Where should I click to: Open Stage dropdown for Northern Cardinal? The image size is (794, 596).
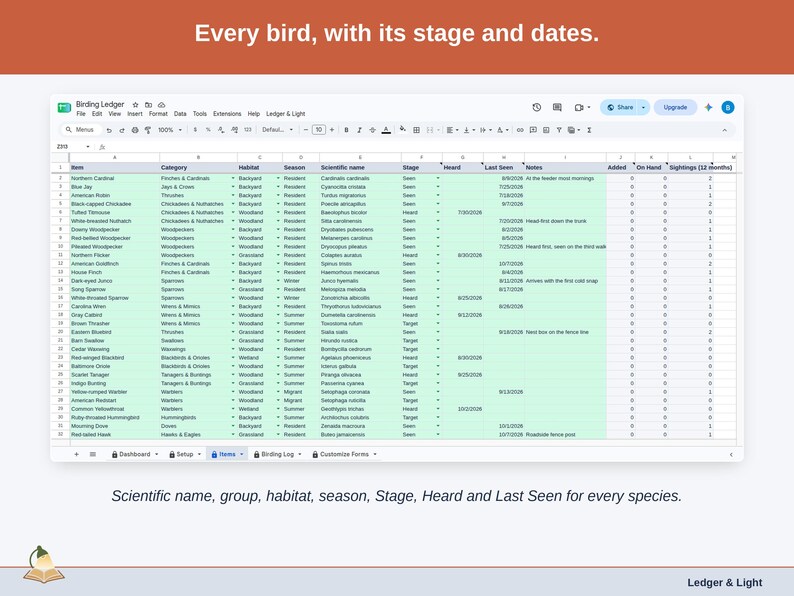point(438,178)
